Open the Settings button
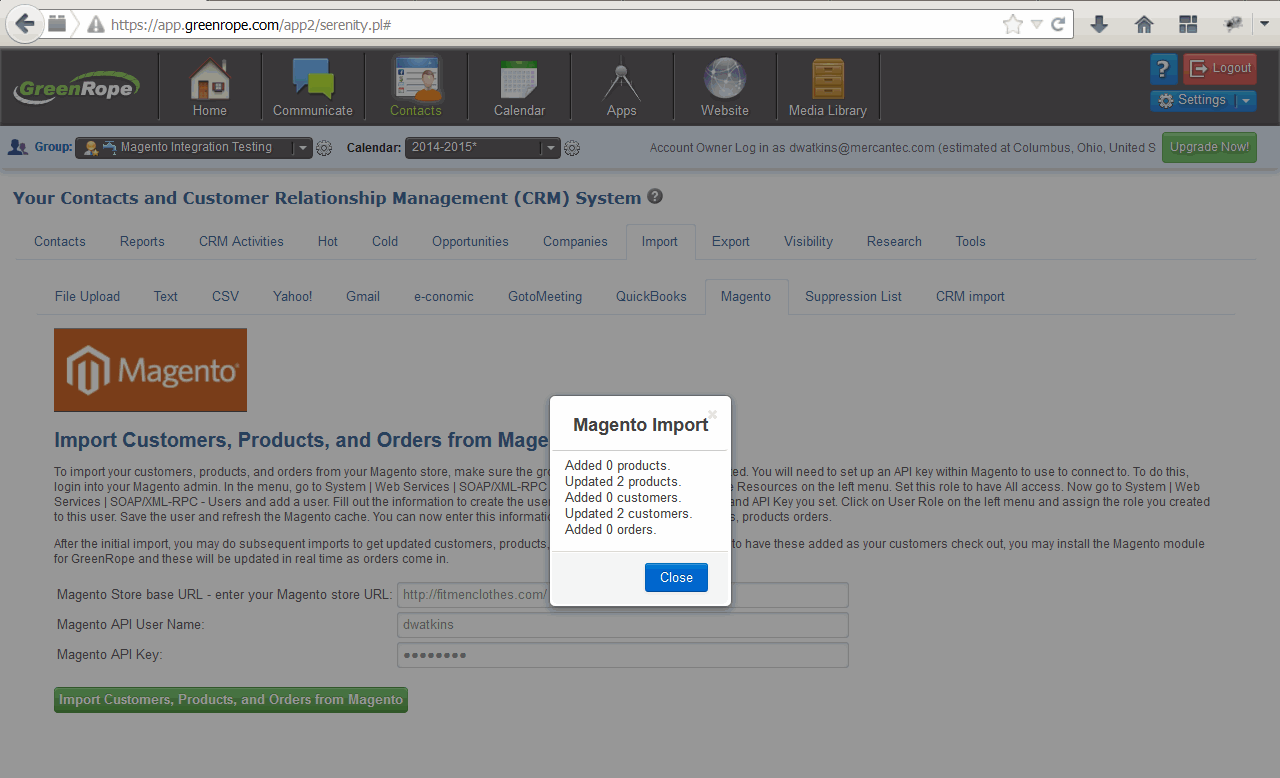The height and width of the screenshot is (778, 1280). pos(1192,100)
